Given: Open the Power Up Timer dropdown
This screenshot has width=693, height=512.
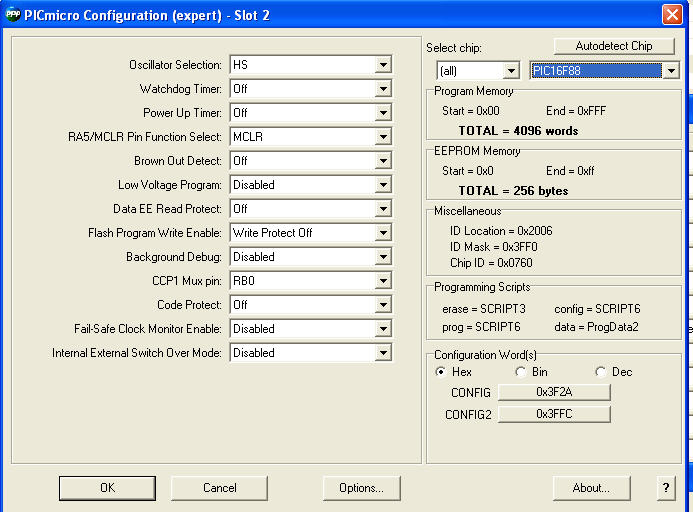Looking at the screenshot, I should (x=383, y=113).
